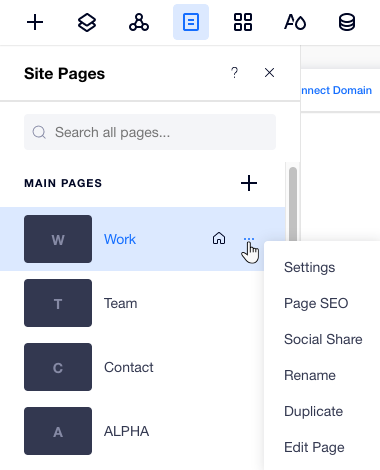Choose Duplicate from the page menu
This screenshot has width=380, height=470.
(x=314, y=411)
